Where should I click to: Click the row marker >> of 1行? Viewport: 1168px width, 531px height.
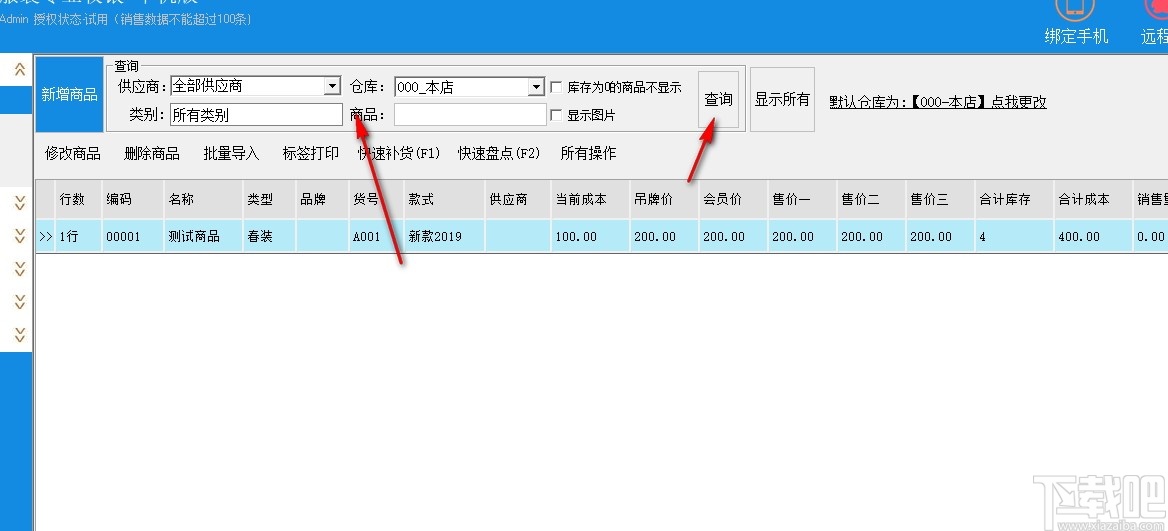45,237
